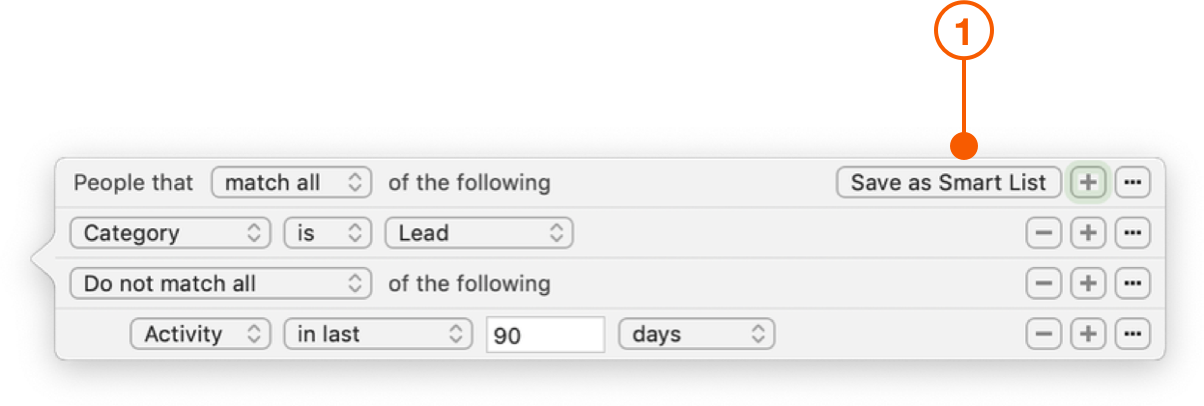Remove the Category is Lead rule with minus
1204x406 pixels.
pos(1043,233)
